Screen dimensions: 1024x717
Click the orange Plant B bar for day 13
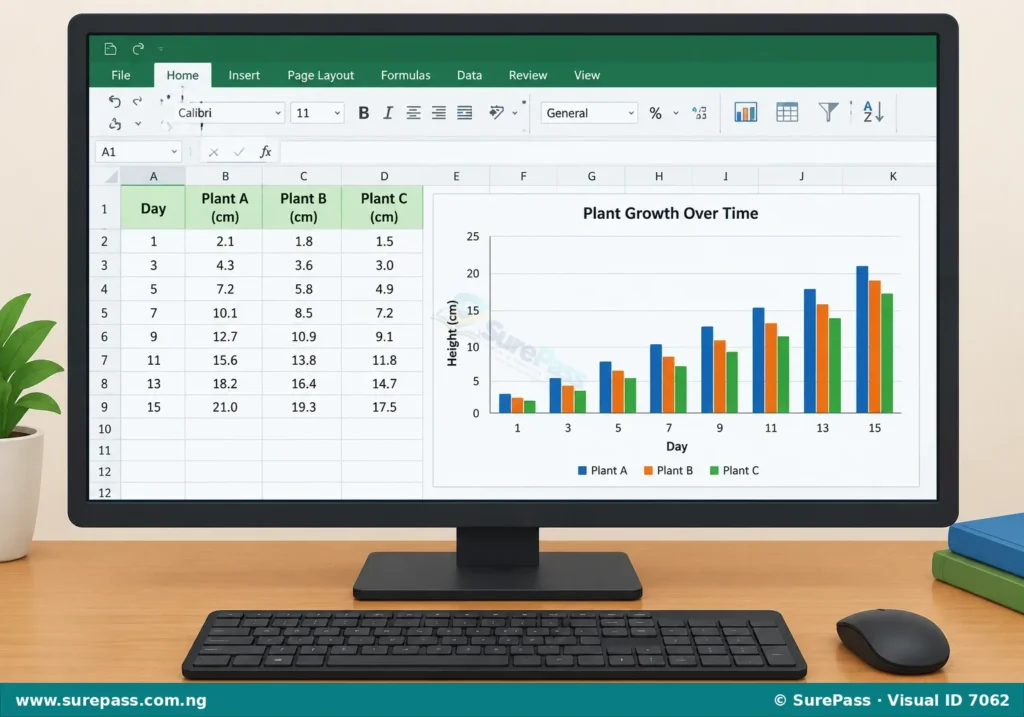(823, 358)
